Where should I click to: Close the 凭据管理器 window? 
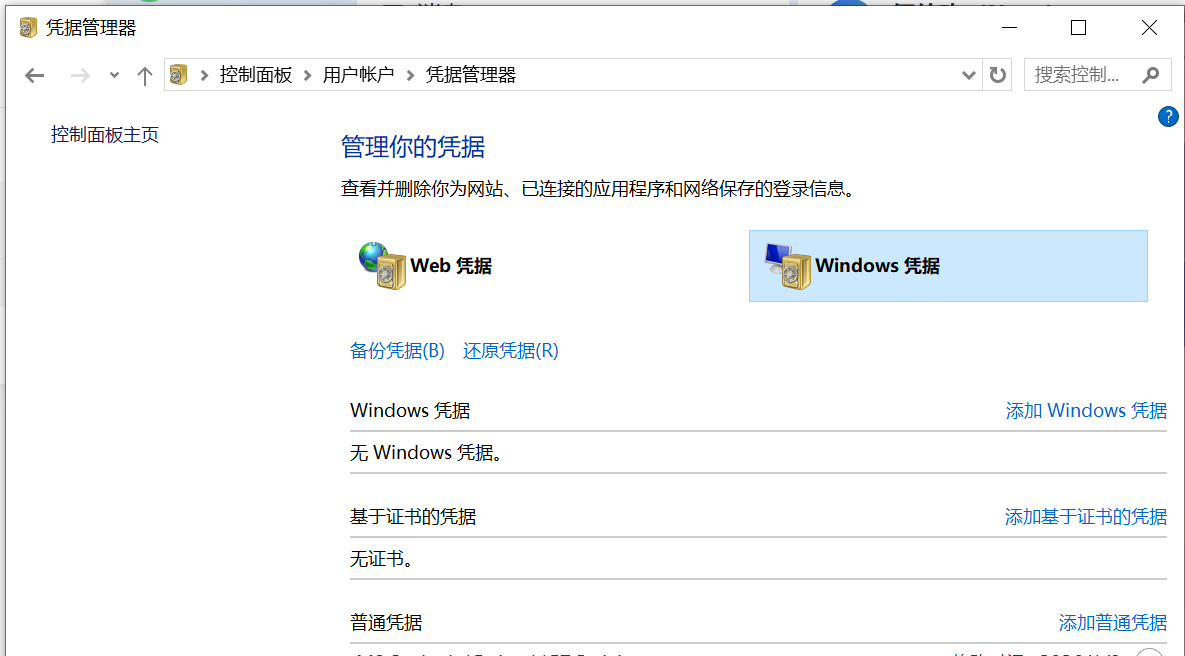(x=1149, y=28)
